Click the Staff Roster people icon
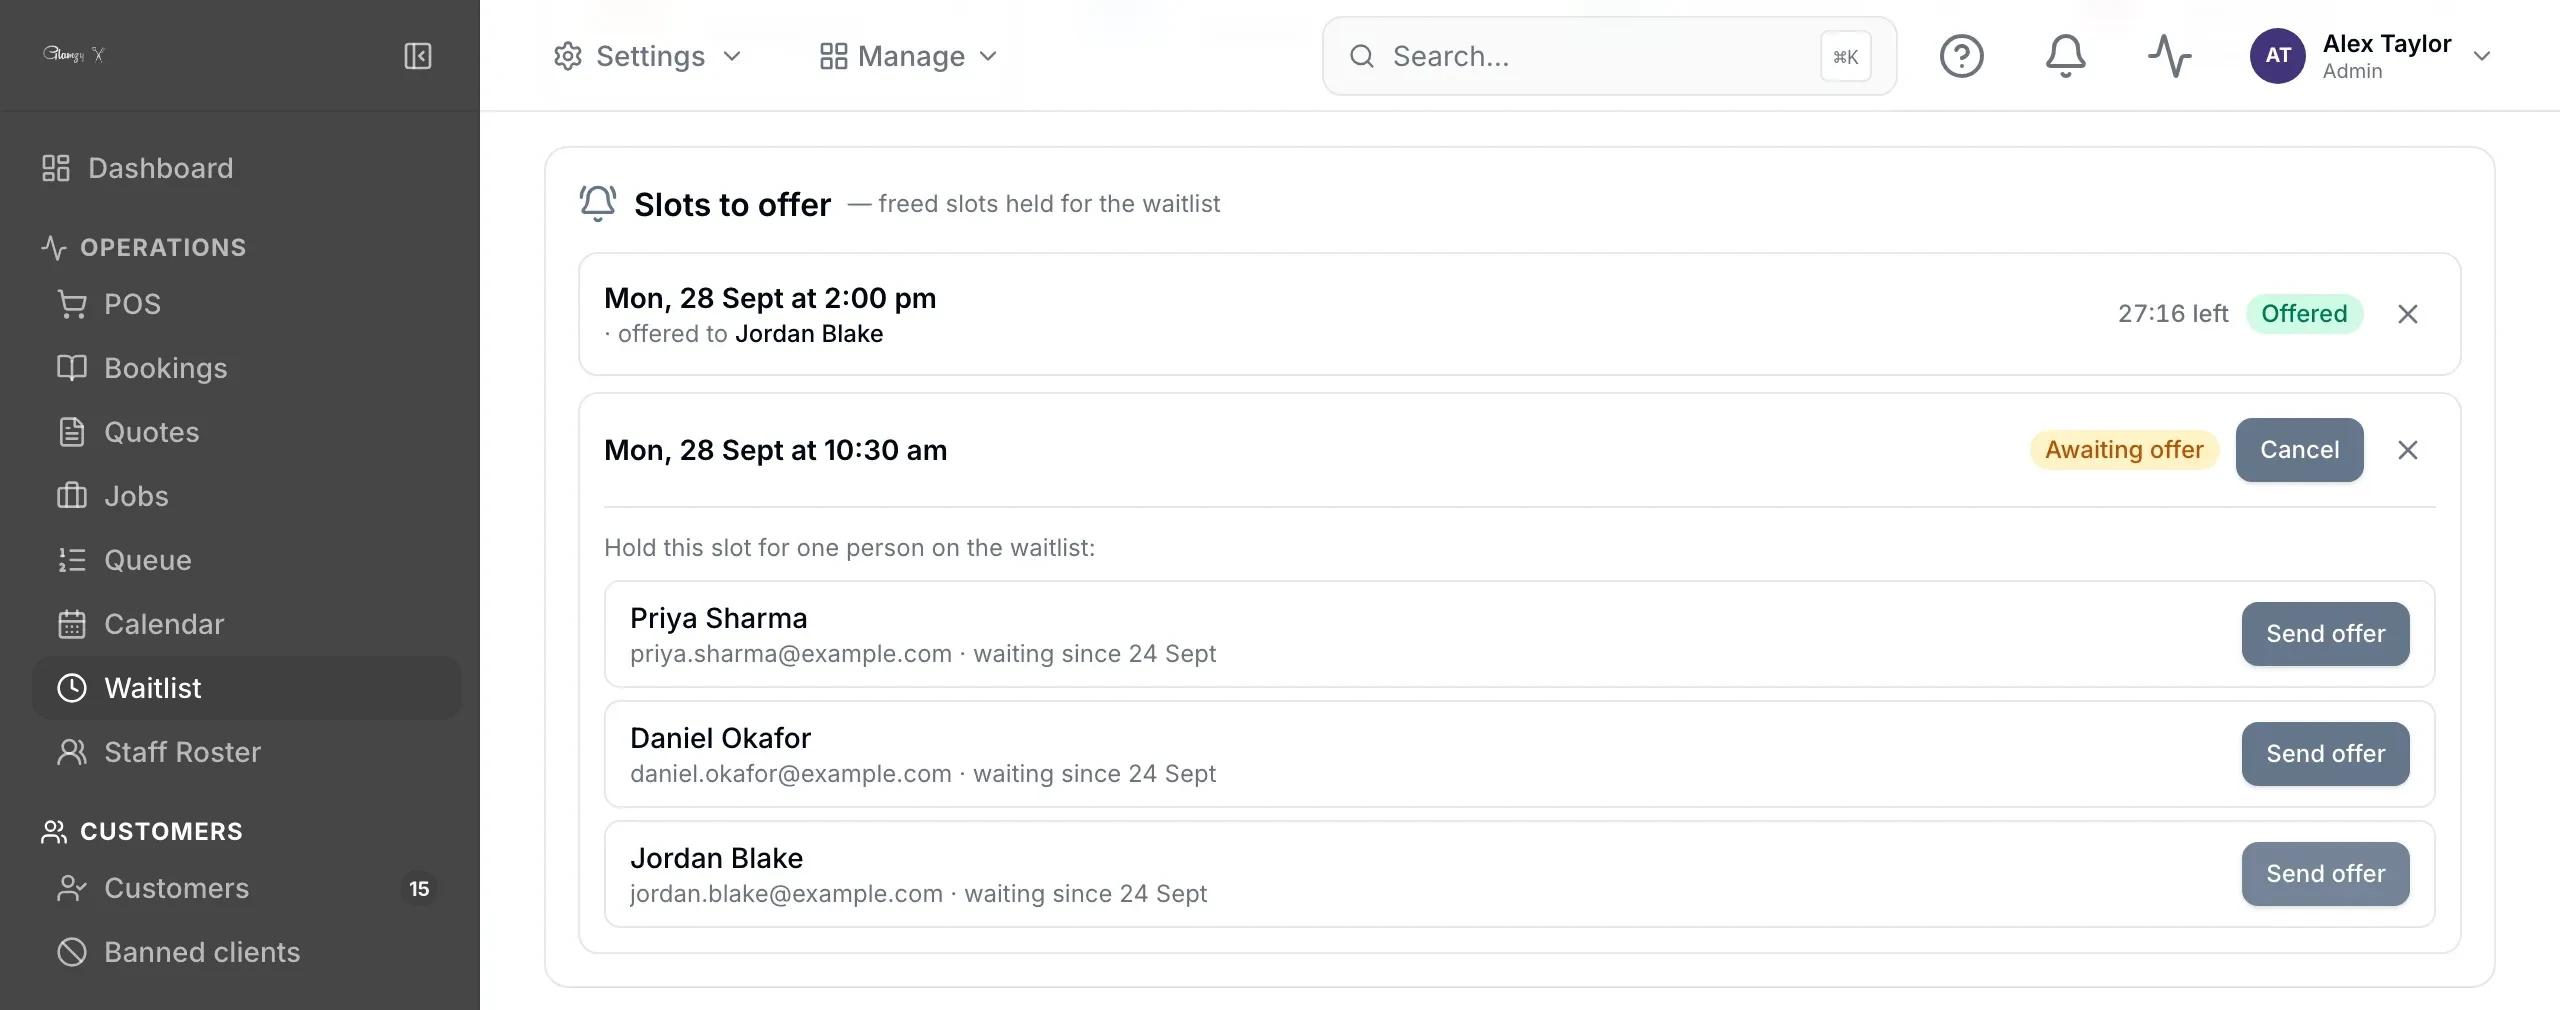This screenshot has width=2560, height=1010. (72, 752)
